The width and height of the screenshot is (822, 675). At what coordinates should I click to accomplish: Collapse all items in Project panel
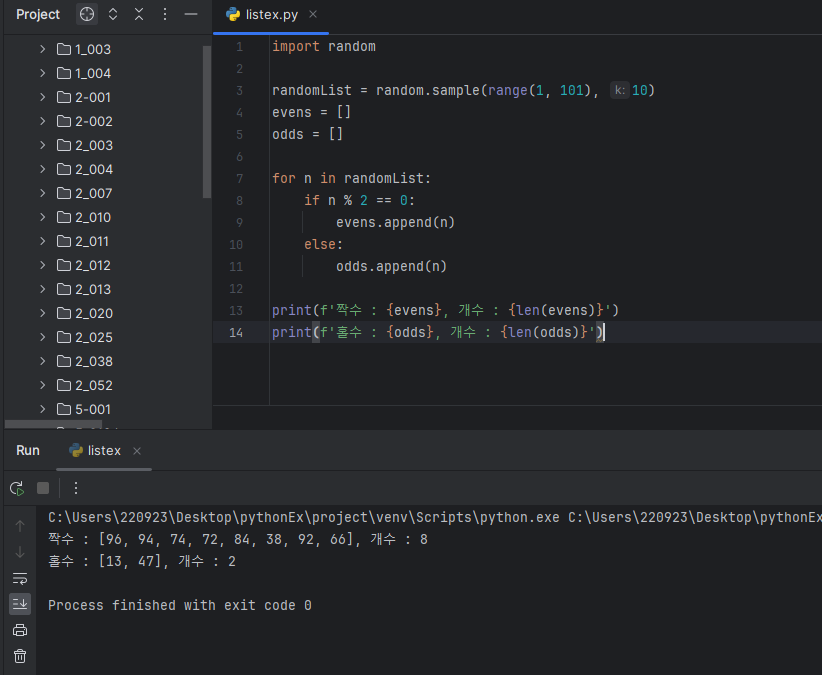[139, 14]
